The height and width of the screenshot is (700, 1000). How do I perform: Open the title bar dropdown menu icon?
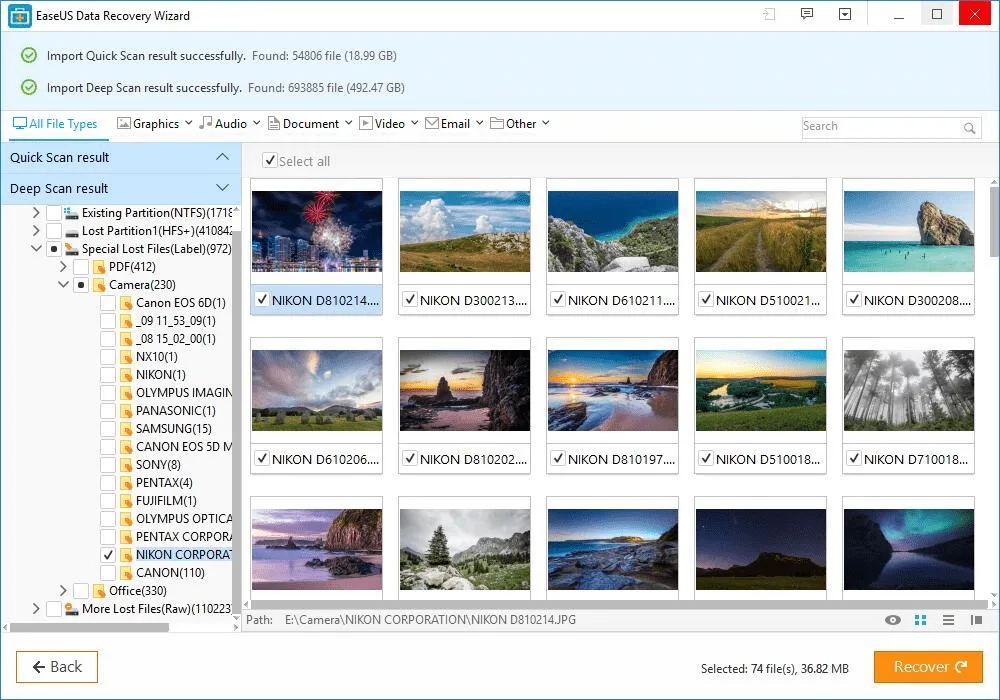tap(845, 15)
